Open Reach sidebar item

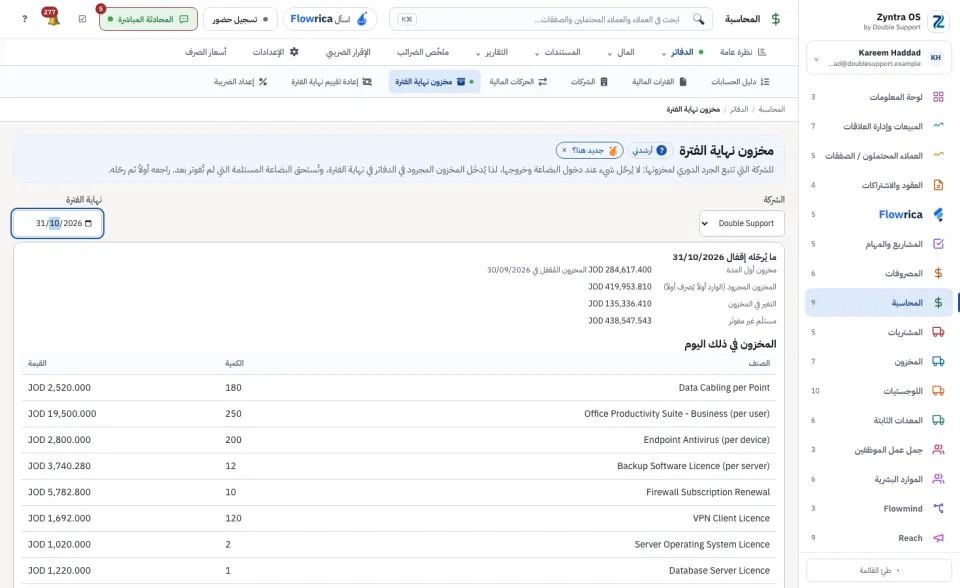pyautogui.click(x=879, y=538)
